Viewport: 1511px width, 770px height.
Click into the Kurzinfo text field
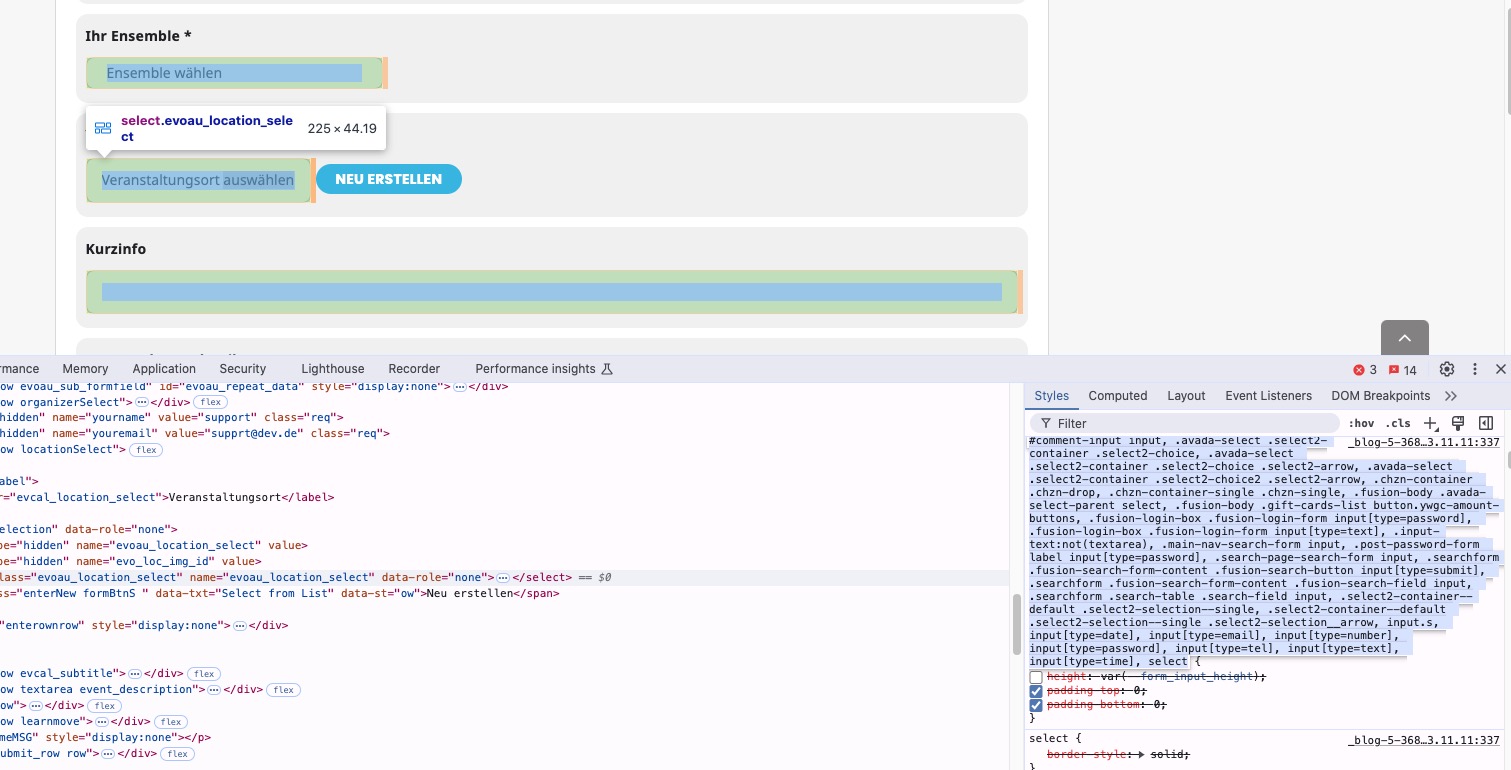click(551, 292)
